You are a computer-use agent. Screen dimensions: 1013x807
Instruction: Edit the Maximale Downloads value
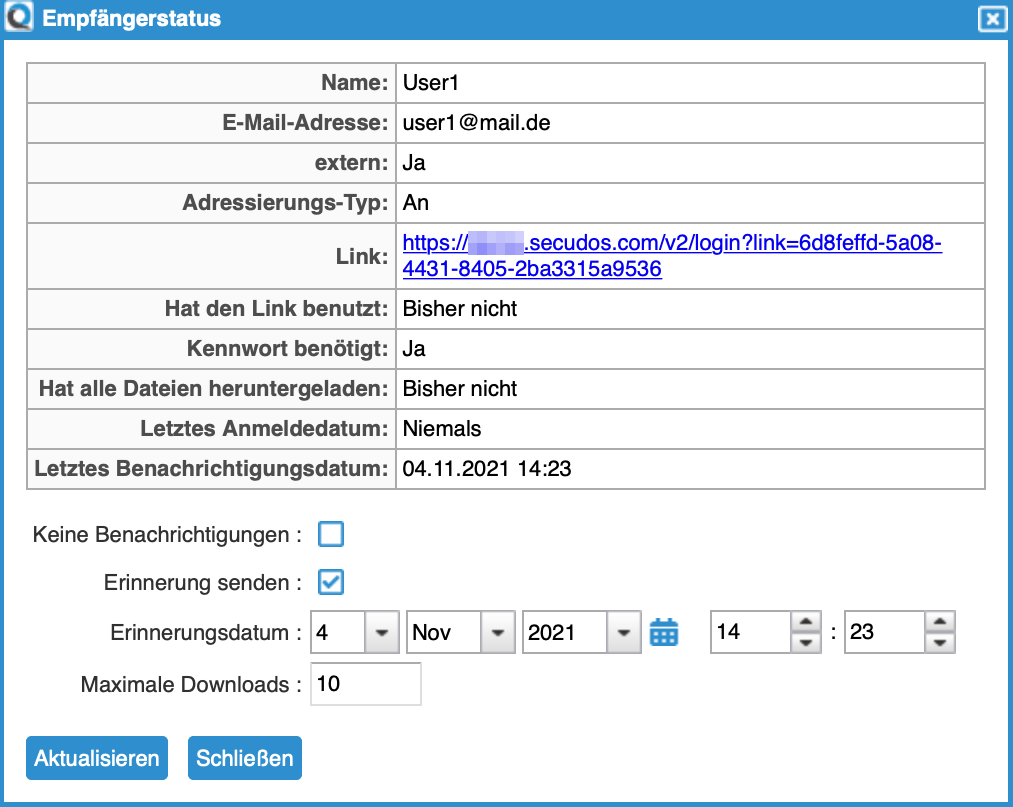click(365, 684)
